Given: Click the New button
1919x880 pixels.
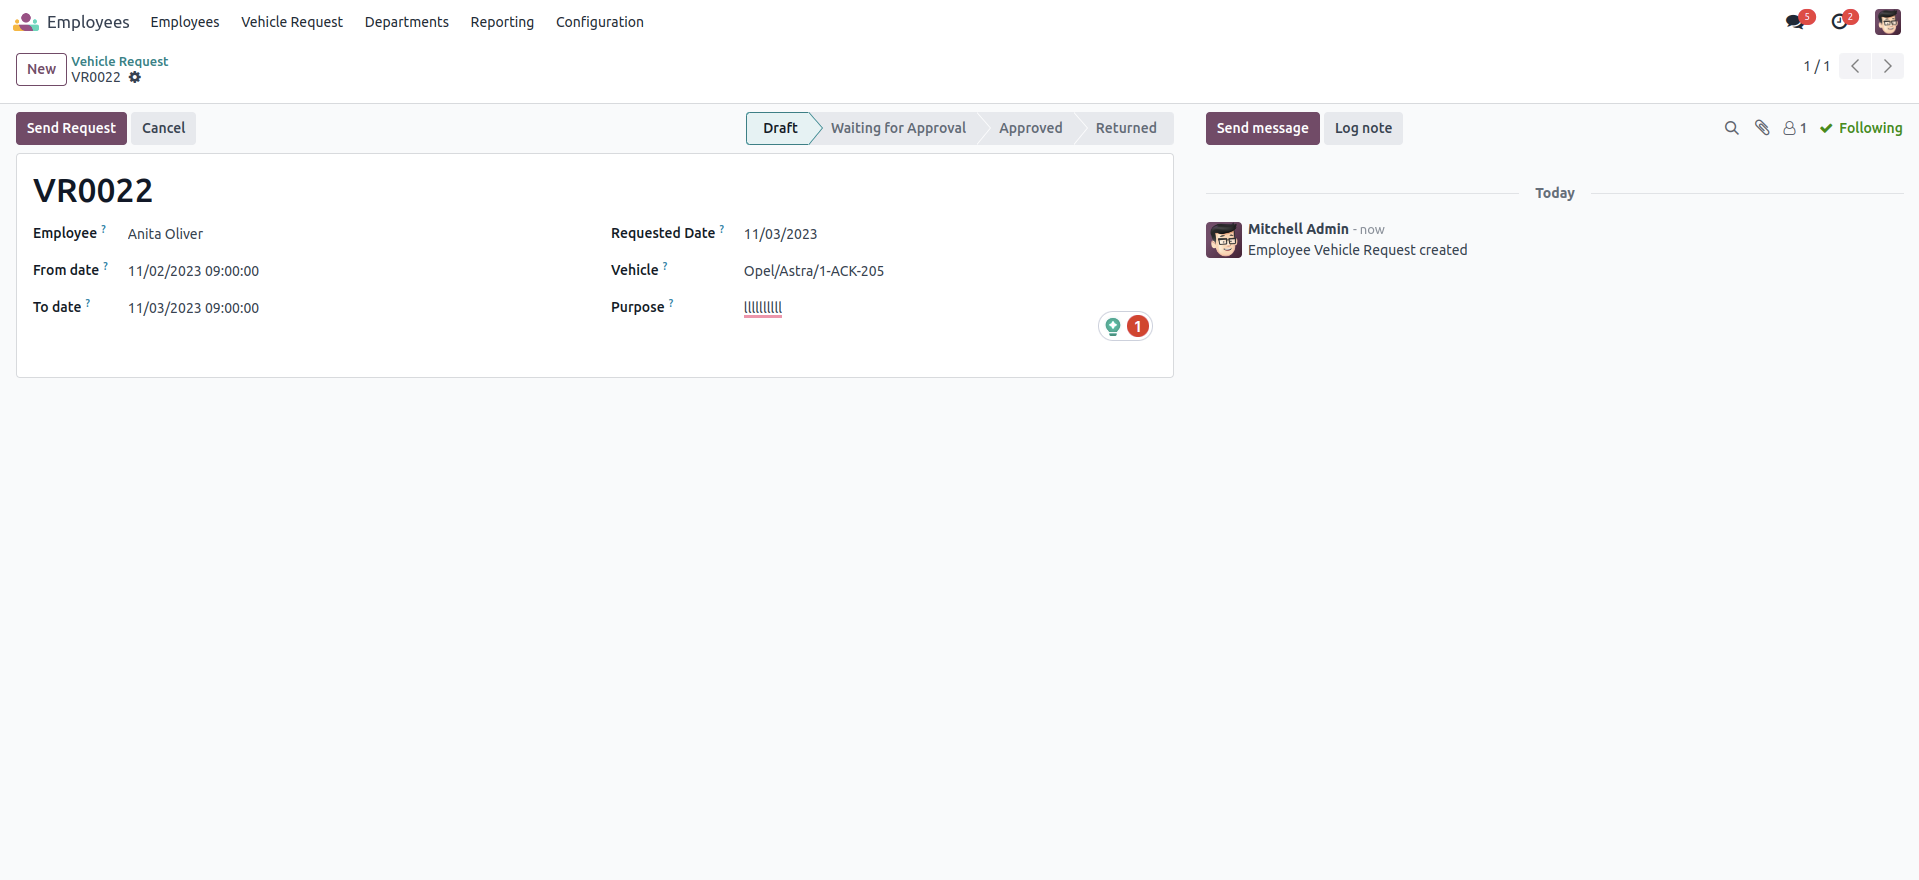Looking at the screenshot, I should (41, 69).
